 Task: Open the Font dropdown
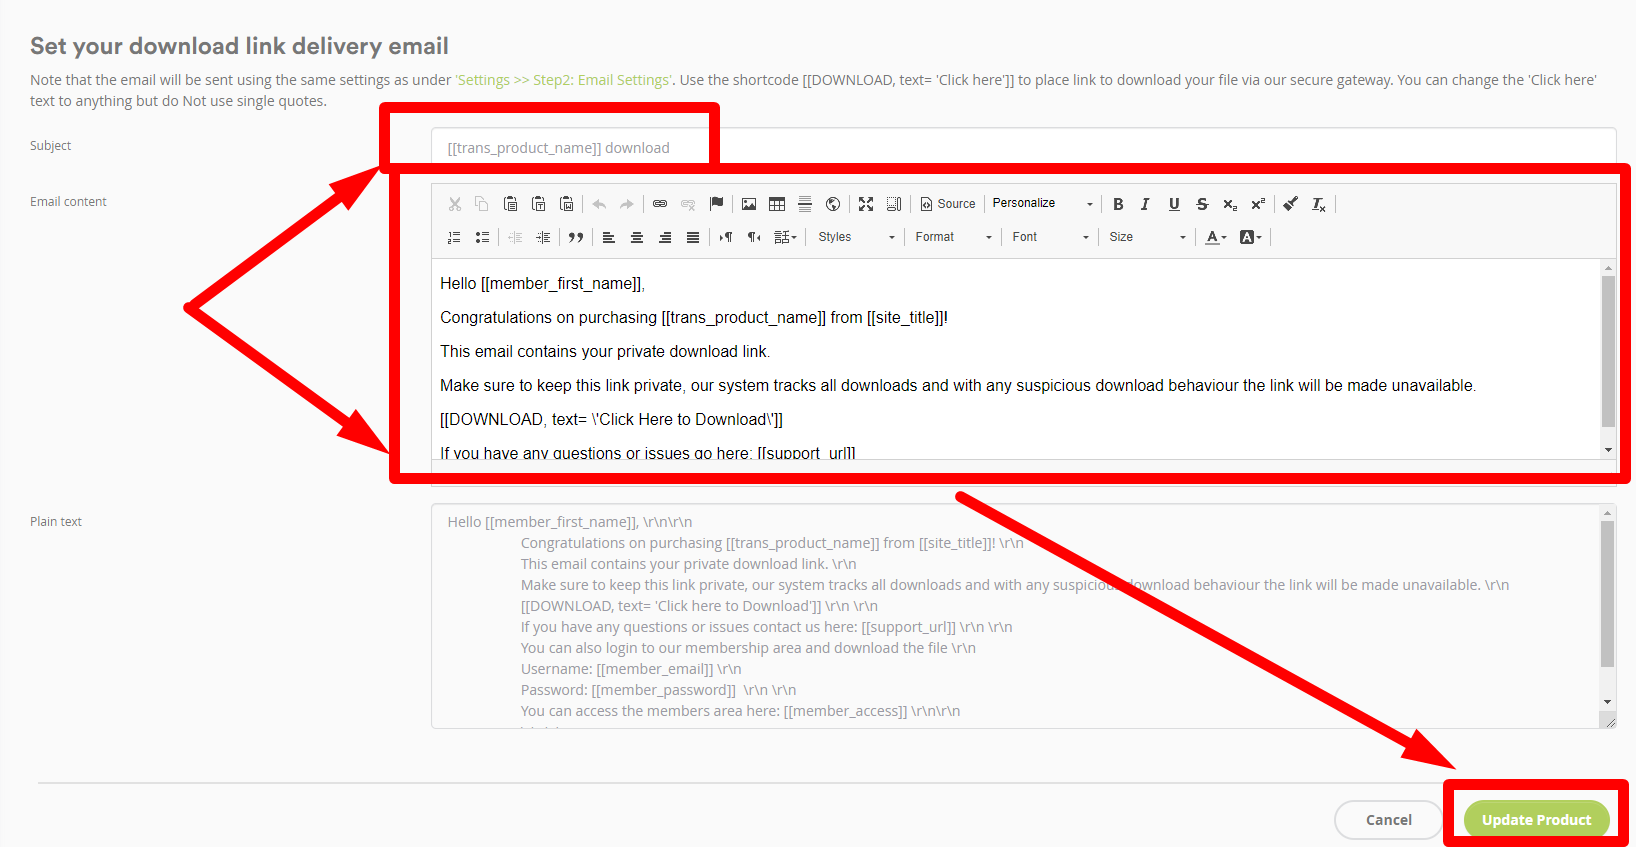coord(1050,237)
